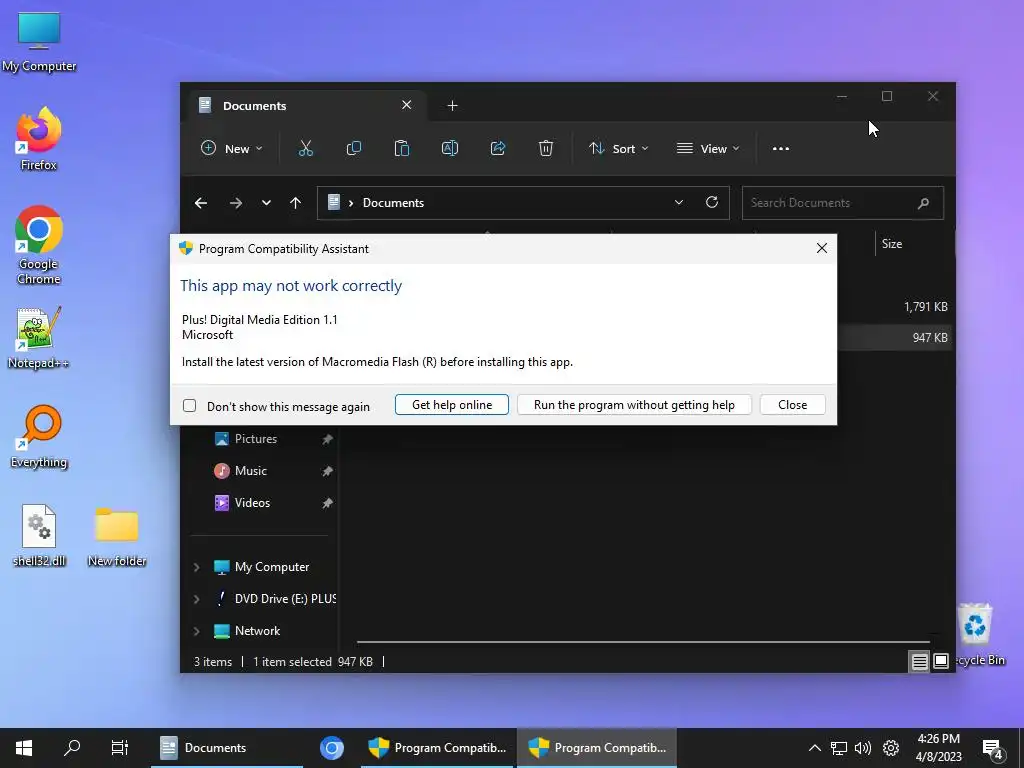Viewport: 1024px width, 768px height.
Task: Select shell32.dll file on desktop
Action: (x=39, y=536)
